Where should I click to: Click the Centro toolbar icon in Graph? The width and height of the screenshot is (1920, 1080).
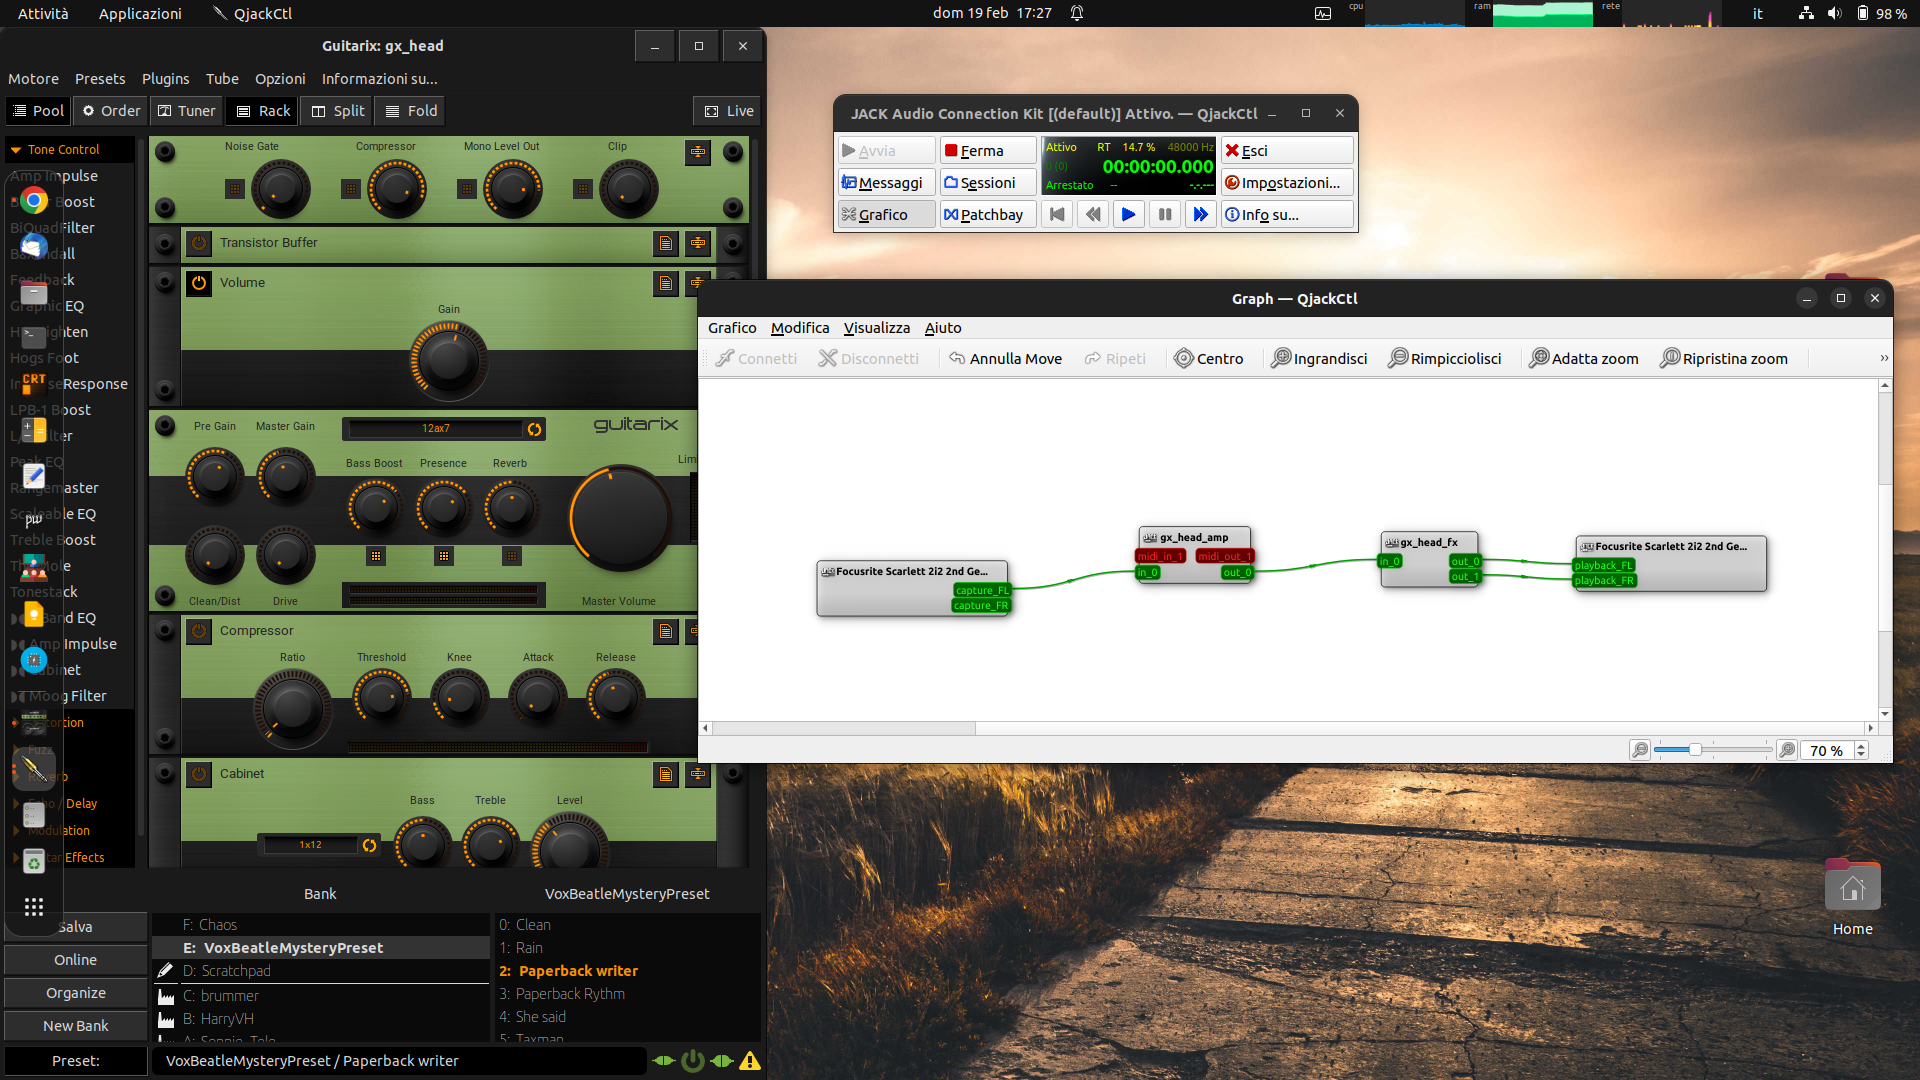click(1184, 359)
